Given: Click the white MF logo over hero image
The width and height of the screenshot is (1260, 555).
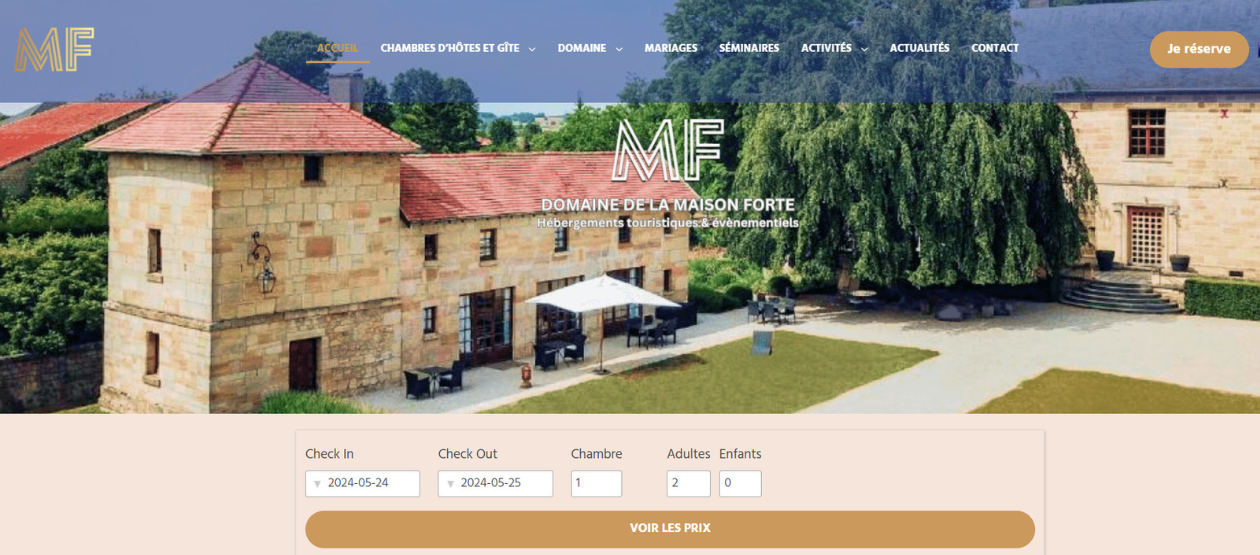Looking at the screenshot, I should (667, 152).
